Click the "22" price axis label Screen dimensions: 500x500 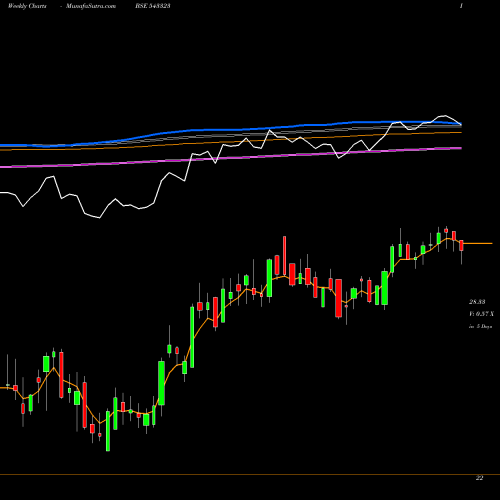click(479, 478)
